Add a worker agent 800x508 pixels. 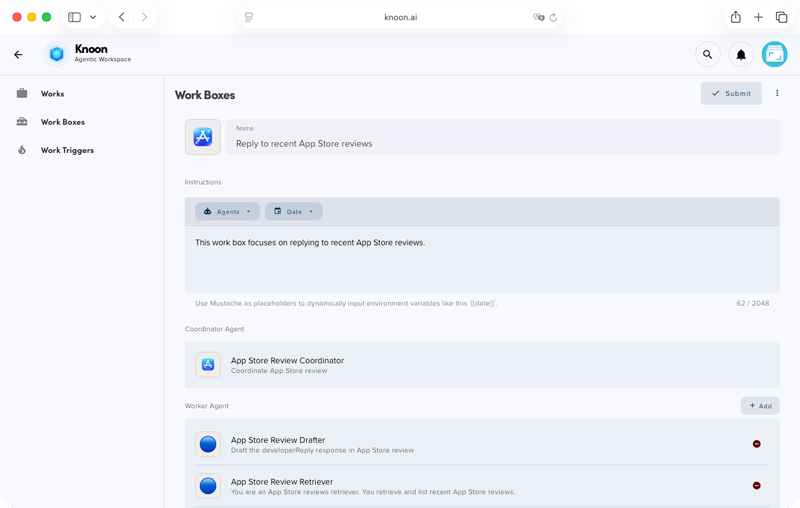click(x=760, y=406)
